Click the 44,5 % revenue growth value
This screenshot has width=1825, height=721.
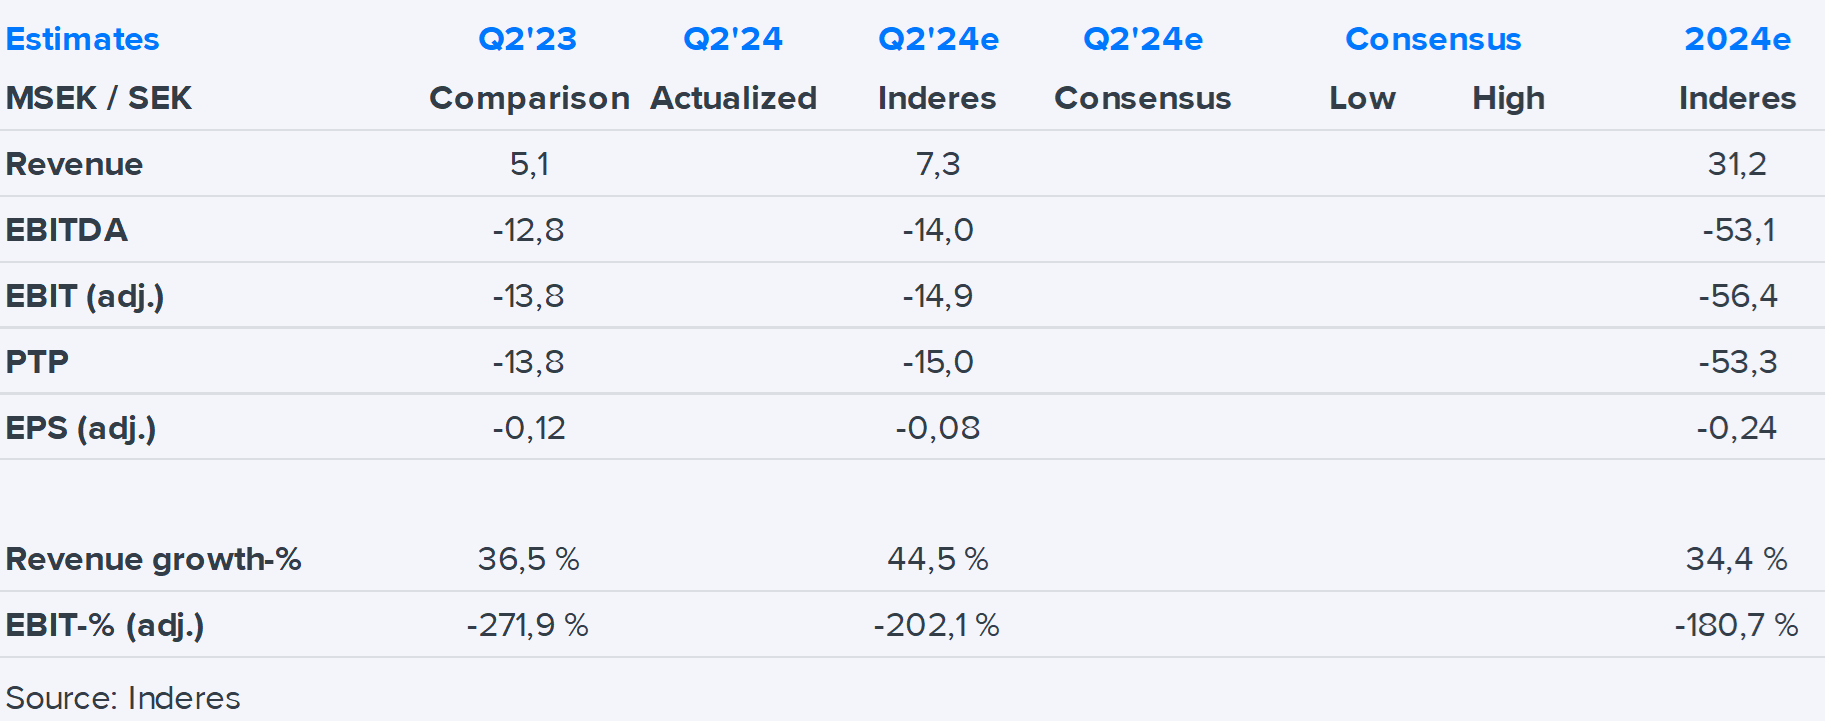tap(937, 559)
